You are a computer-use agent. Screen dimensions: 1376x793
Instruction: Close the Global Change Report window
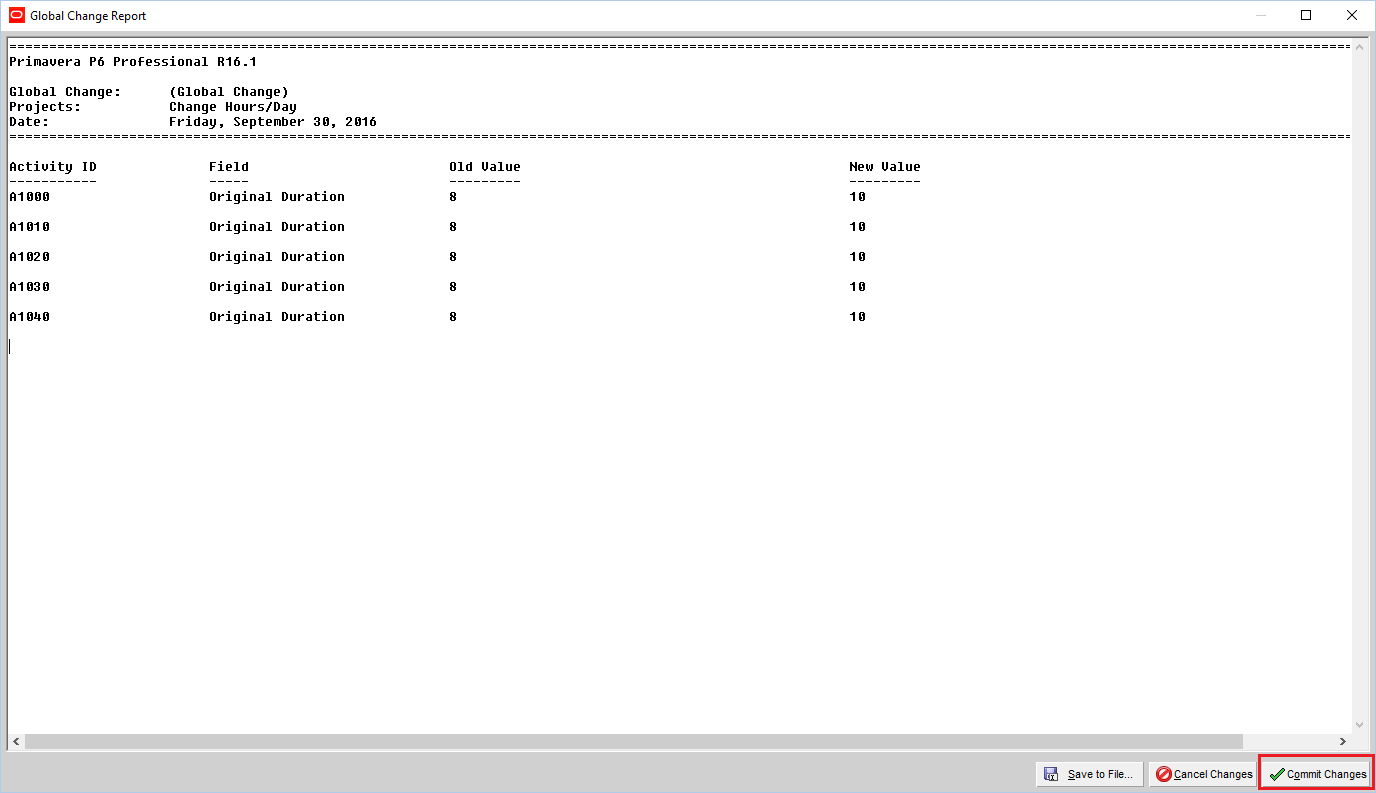pos(1352,15)
